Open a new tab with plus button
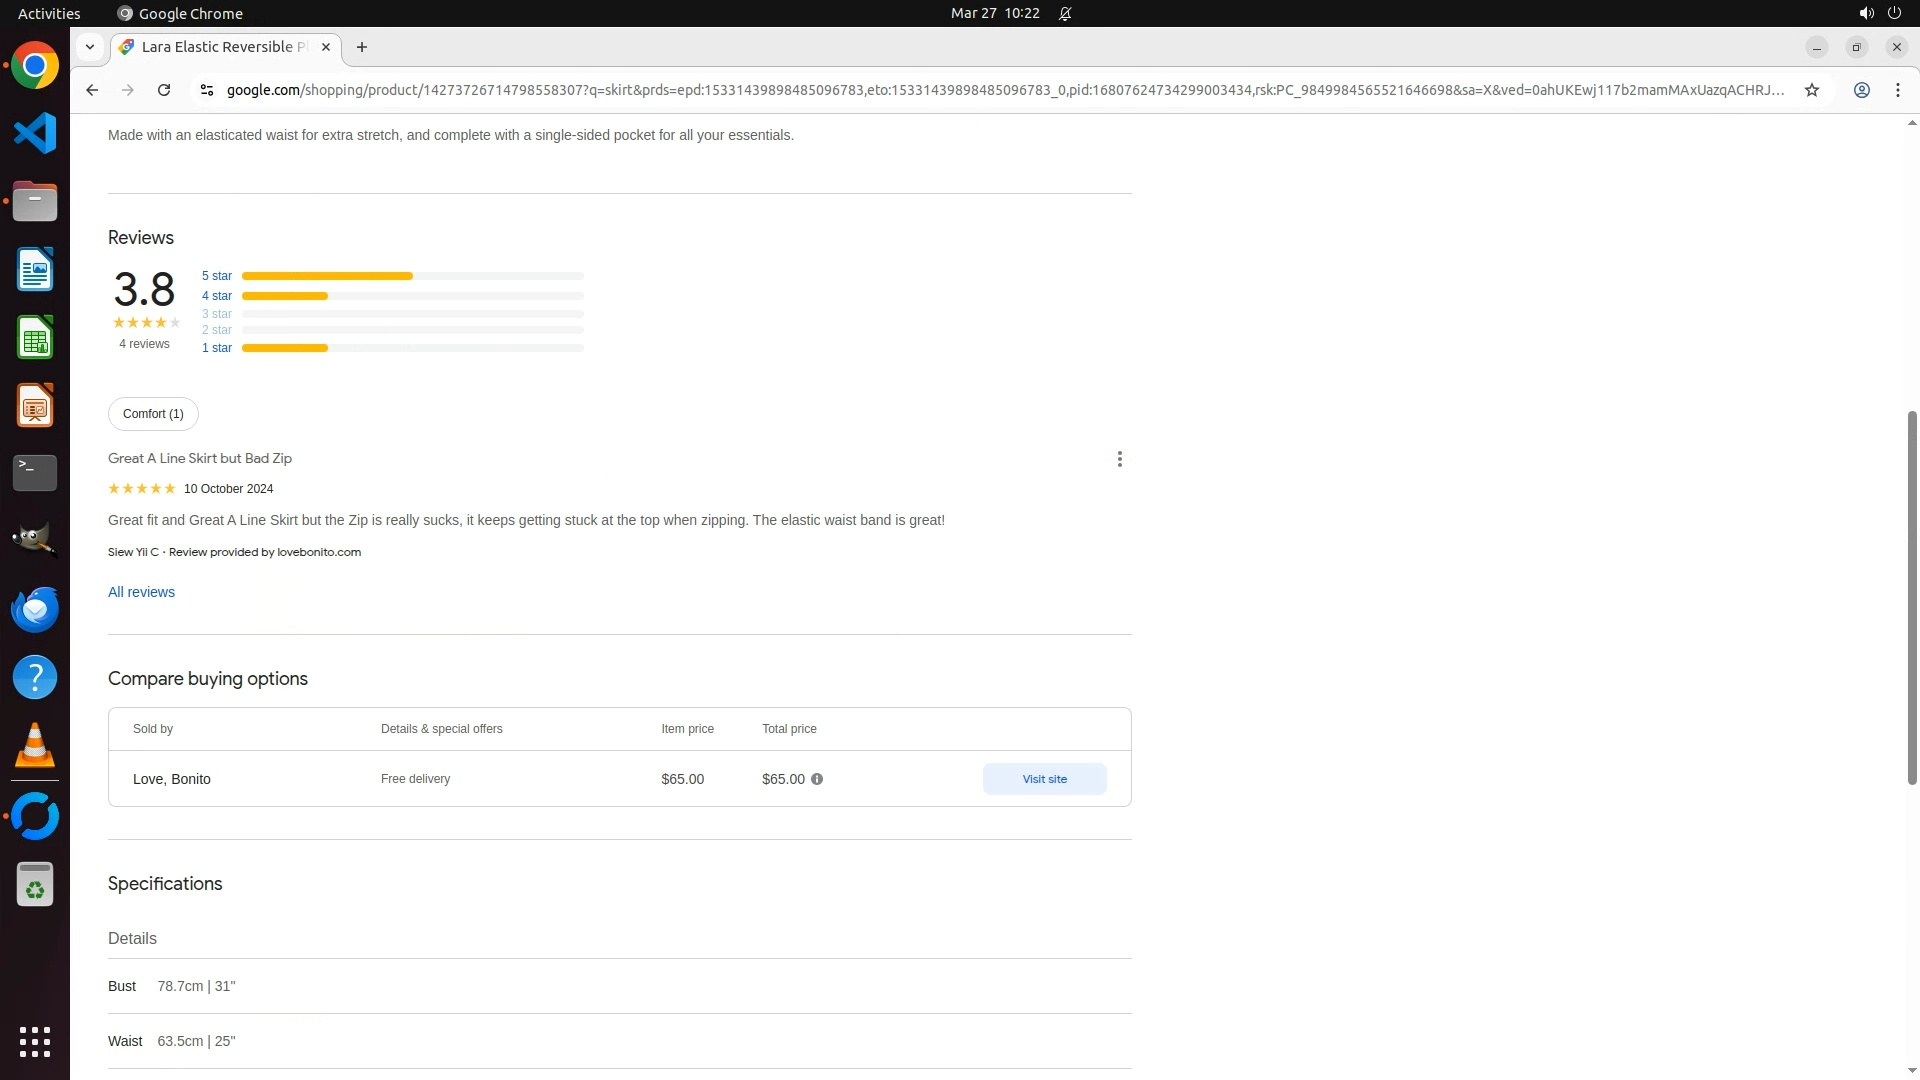Image resolution: width=1920 pixels, height=1080 pixels. point(362,47)
